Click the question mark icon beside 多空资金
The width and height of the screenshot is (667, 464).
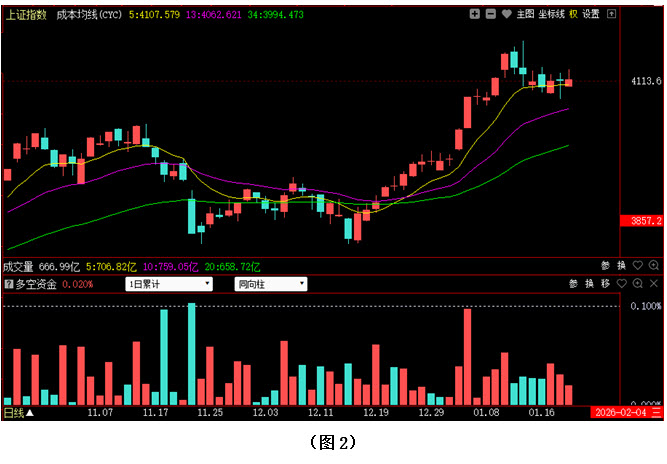9,284
